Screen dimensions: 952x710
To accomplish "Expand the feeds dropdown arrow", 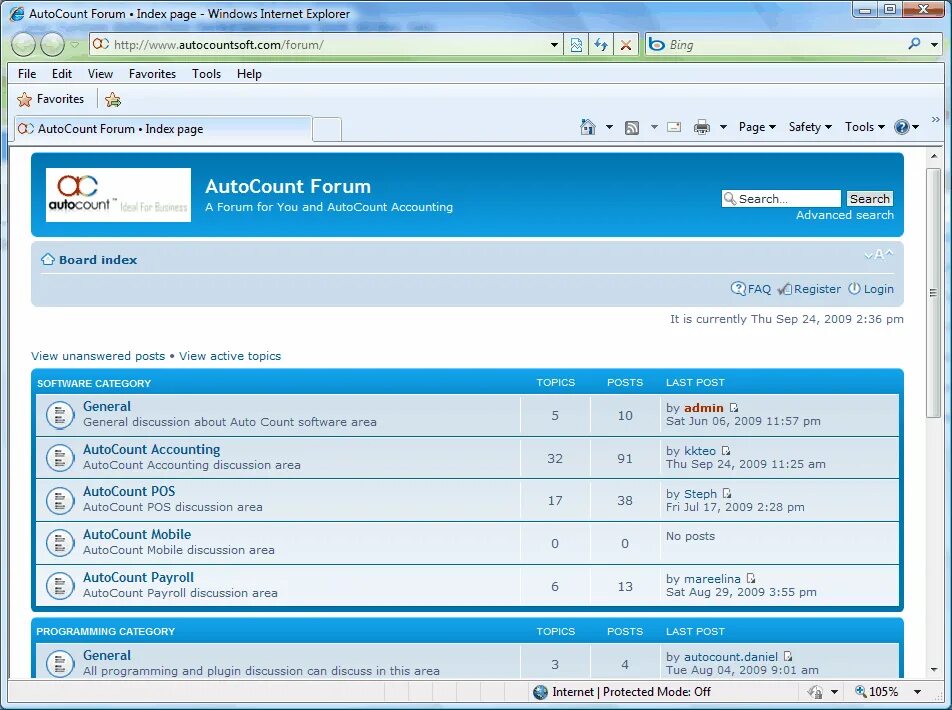I will point(654,127).
